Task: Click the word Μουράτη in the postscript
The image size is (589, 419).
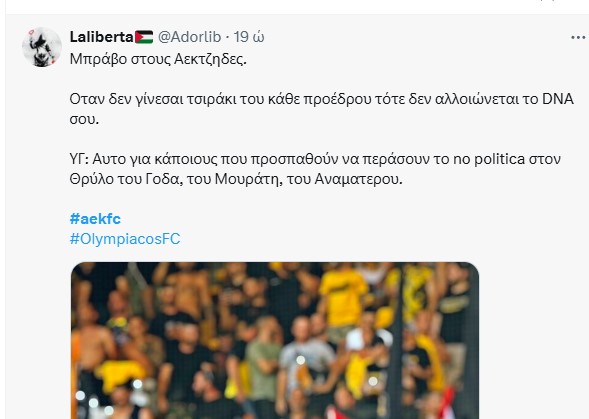Action: click(248, 179)
